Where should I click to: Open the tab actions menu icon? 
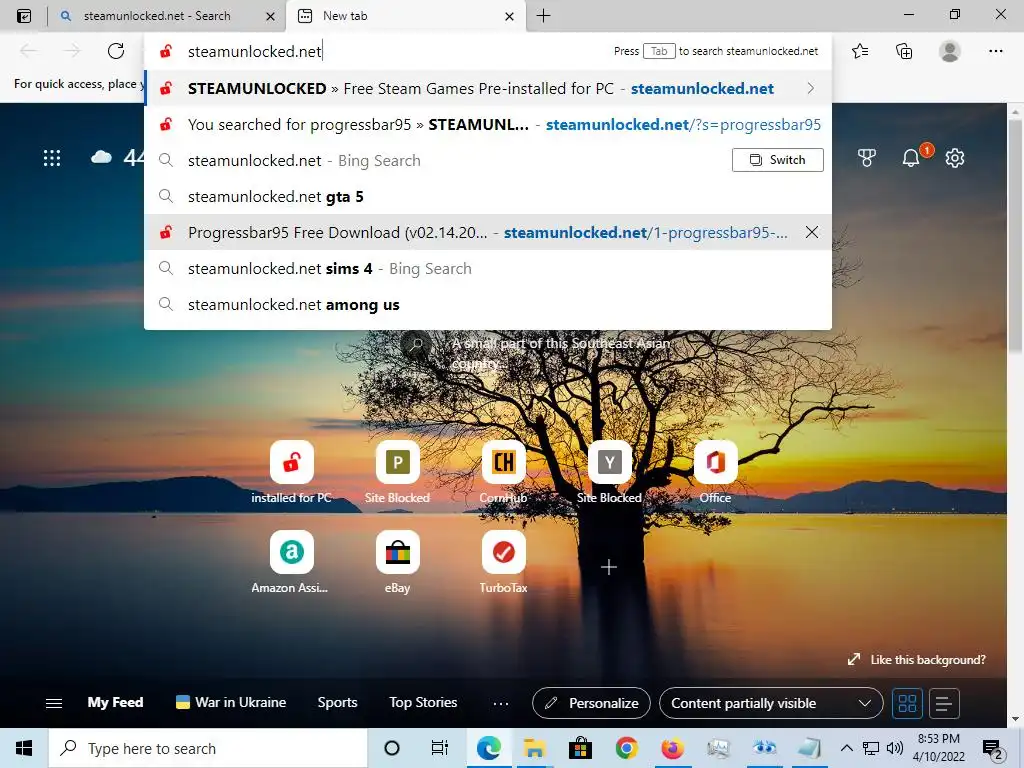(24, 16)
